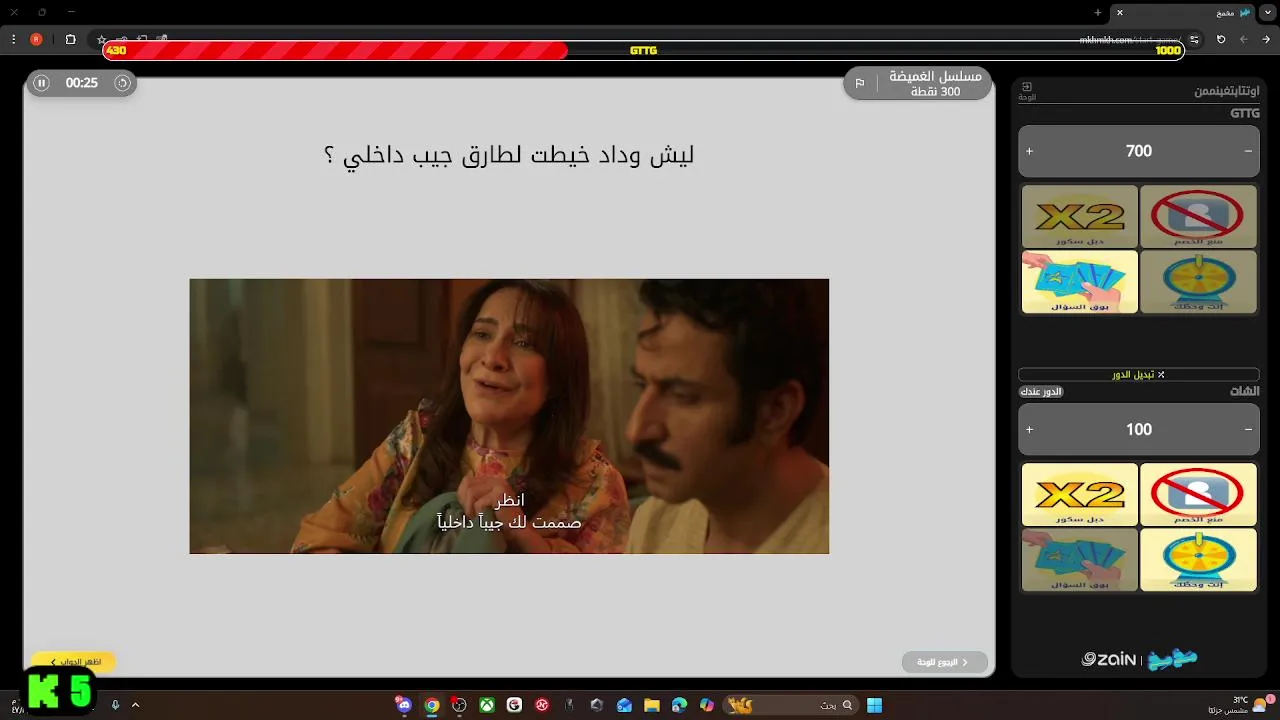Go back in browser history
The height and width of the screenshot is (720, 1280).
pyautogui.click(x=1266, y=39)
